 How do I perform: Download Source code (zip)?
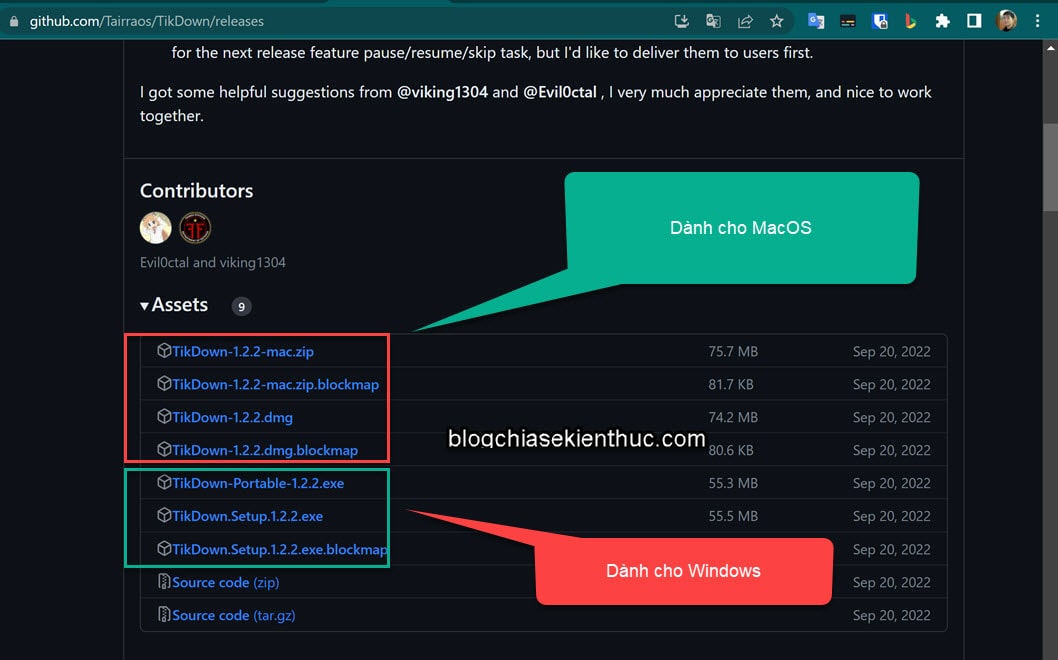225,582
